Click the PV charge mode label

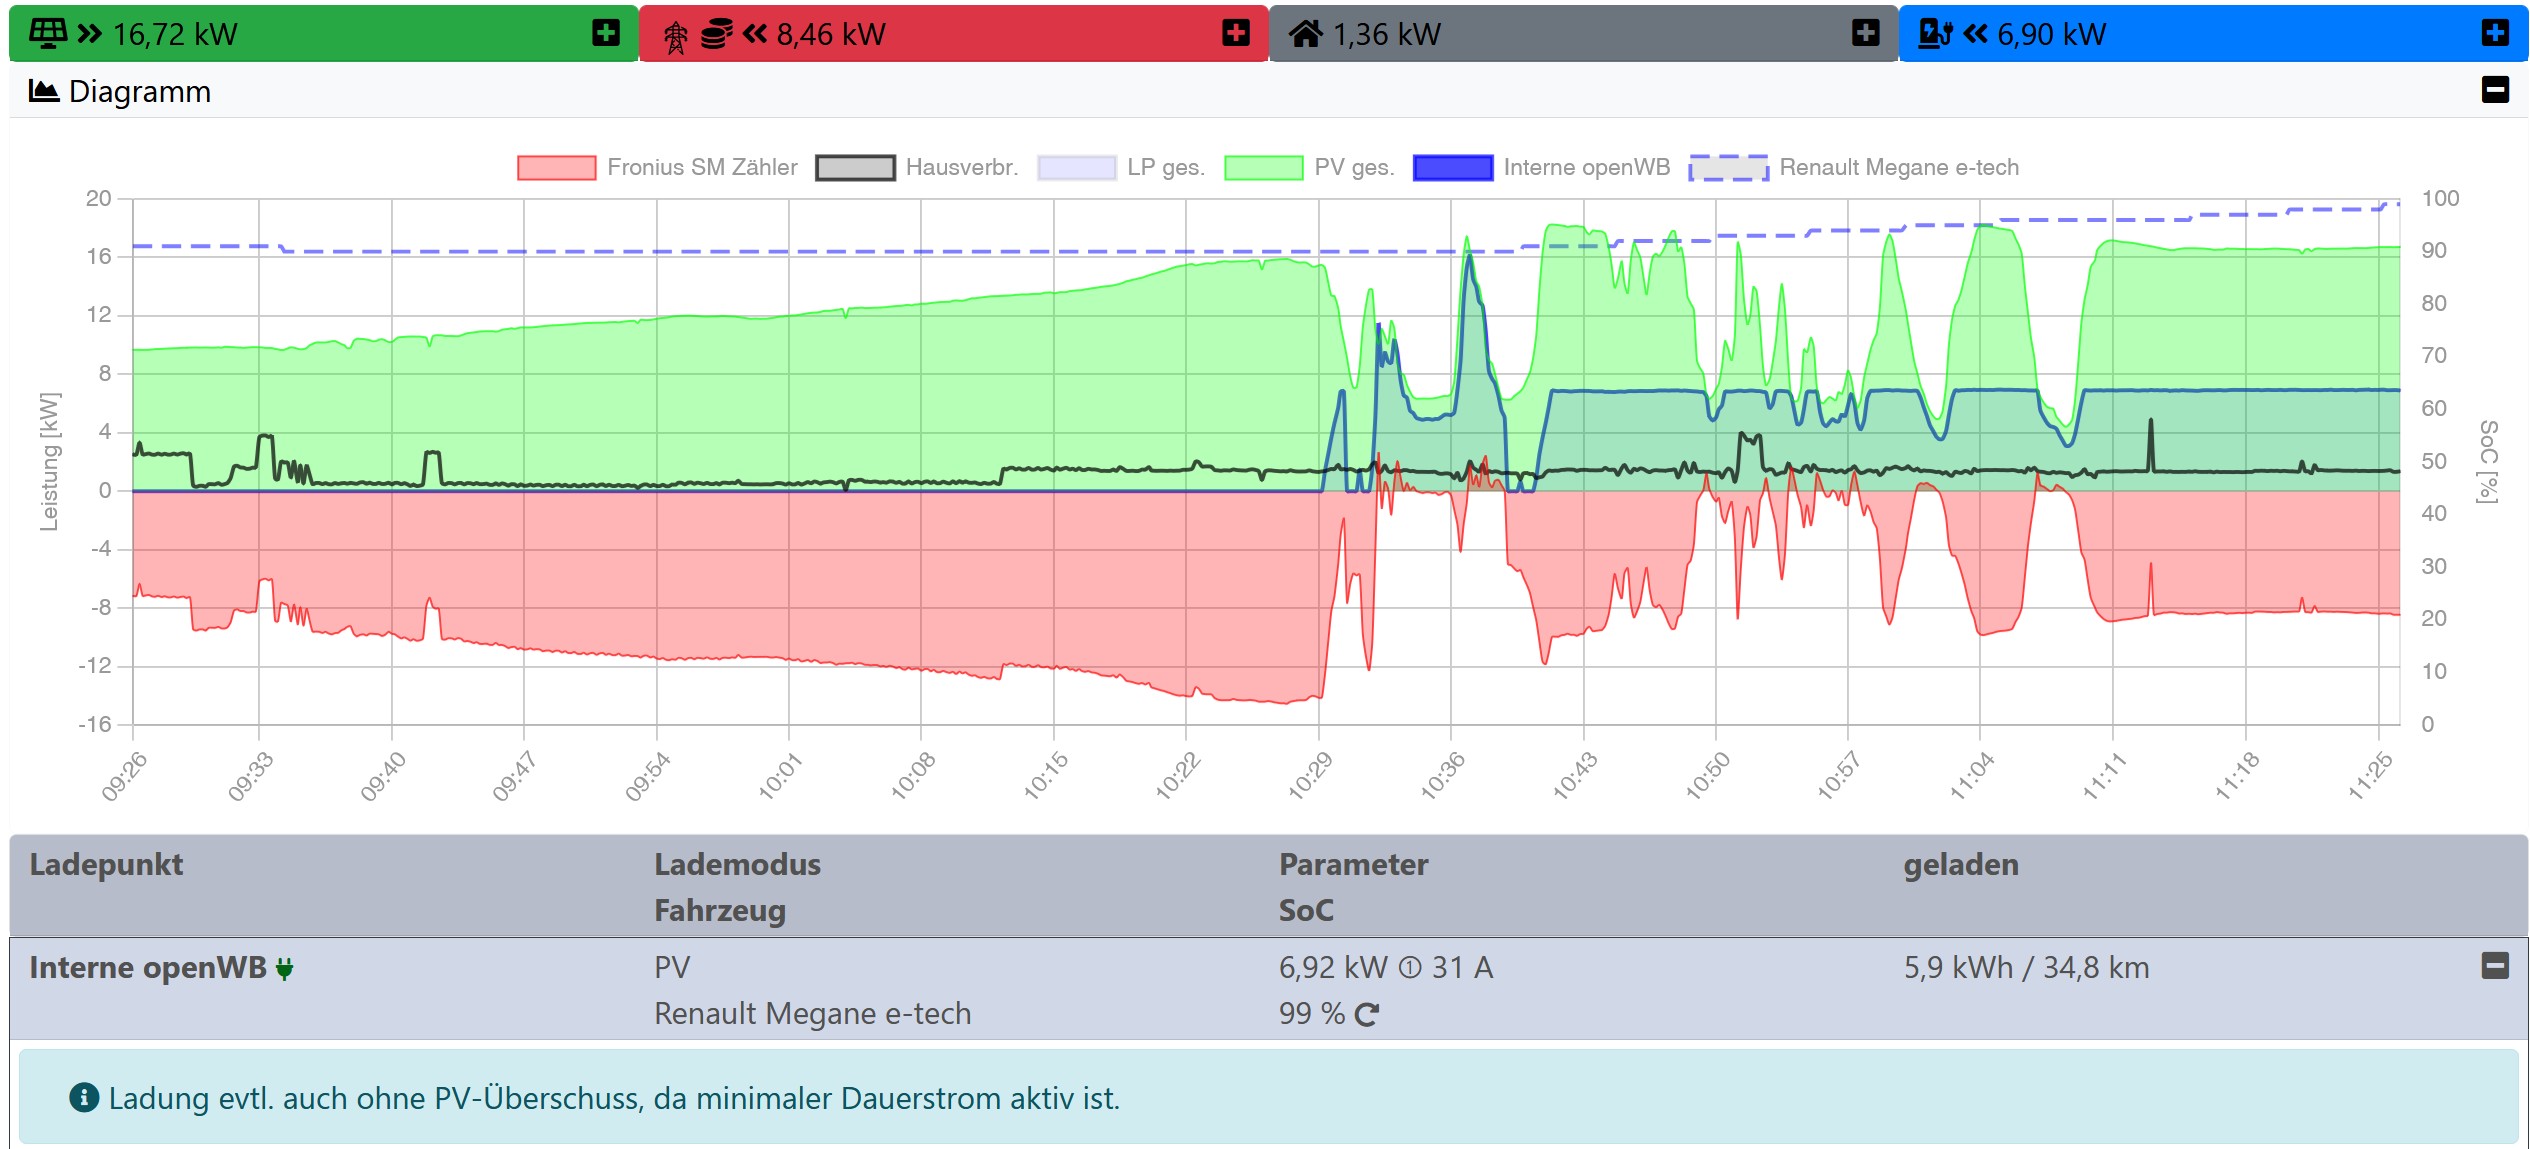pos(672,967)
